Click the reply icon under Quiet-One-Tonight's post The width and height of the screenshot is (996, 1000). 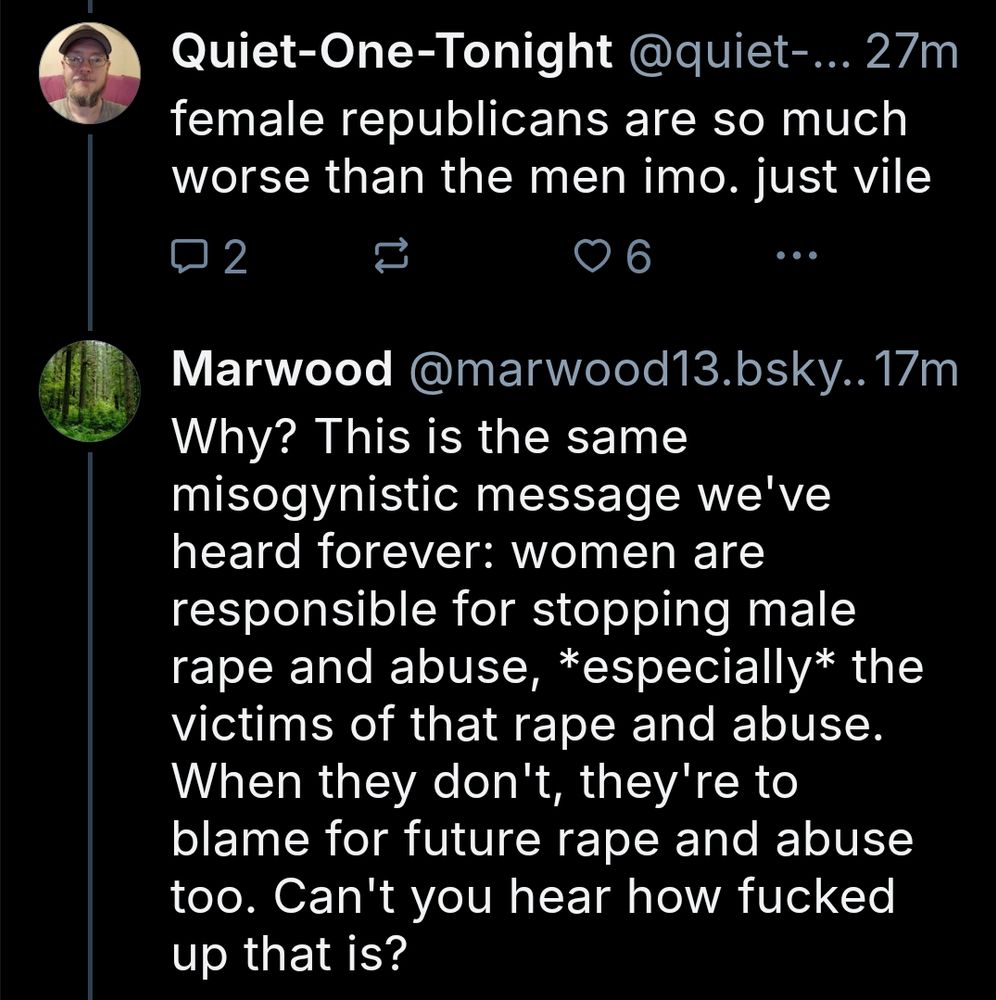tap(187, 259)
